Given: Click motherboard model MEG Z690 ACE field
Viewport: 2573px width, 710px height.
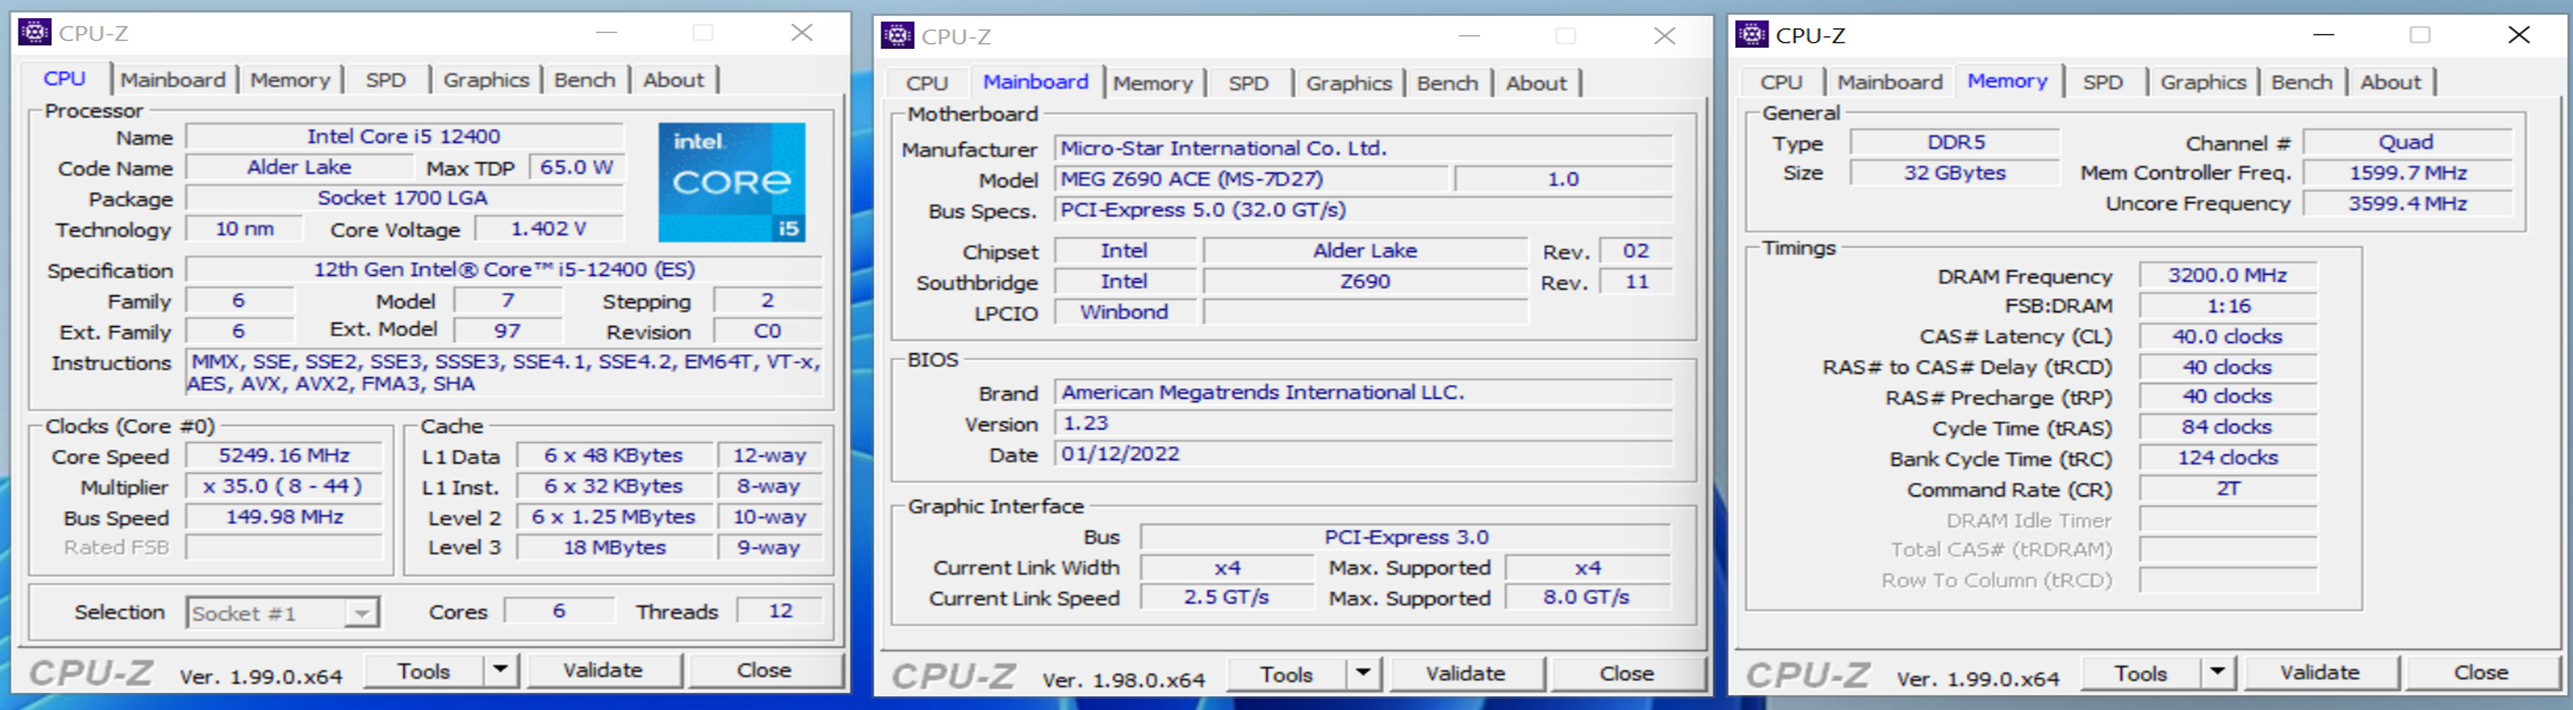Looking at the screenshot, I should click(1250, 179).
